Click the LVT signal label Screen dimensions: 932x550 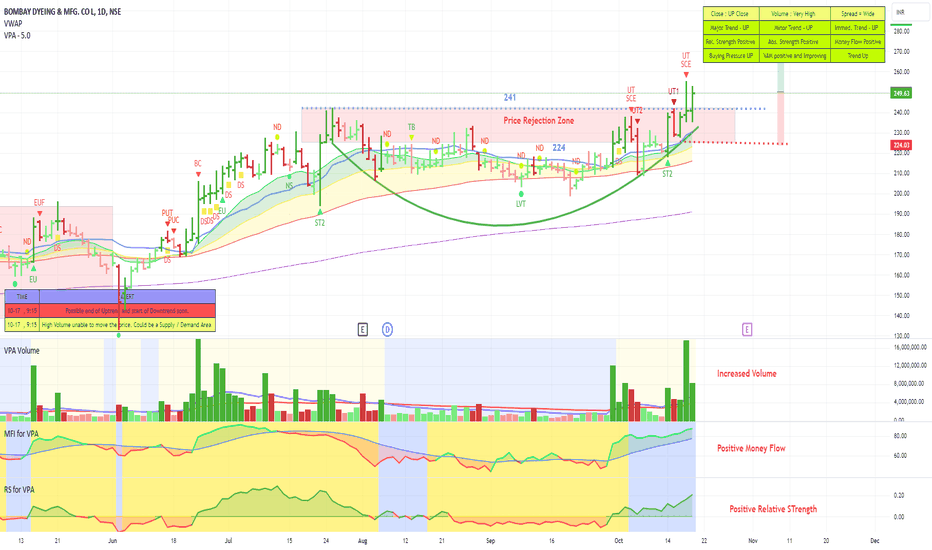pos(521,204)
